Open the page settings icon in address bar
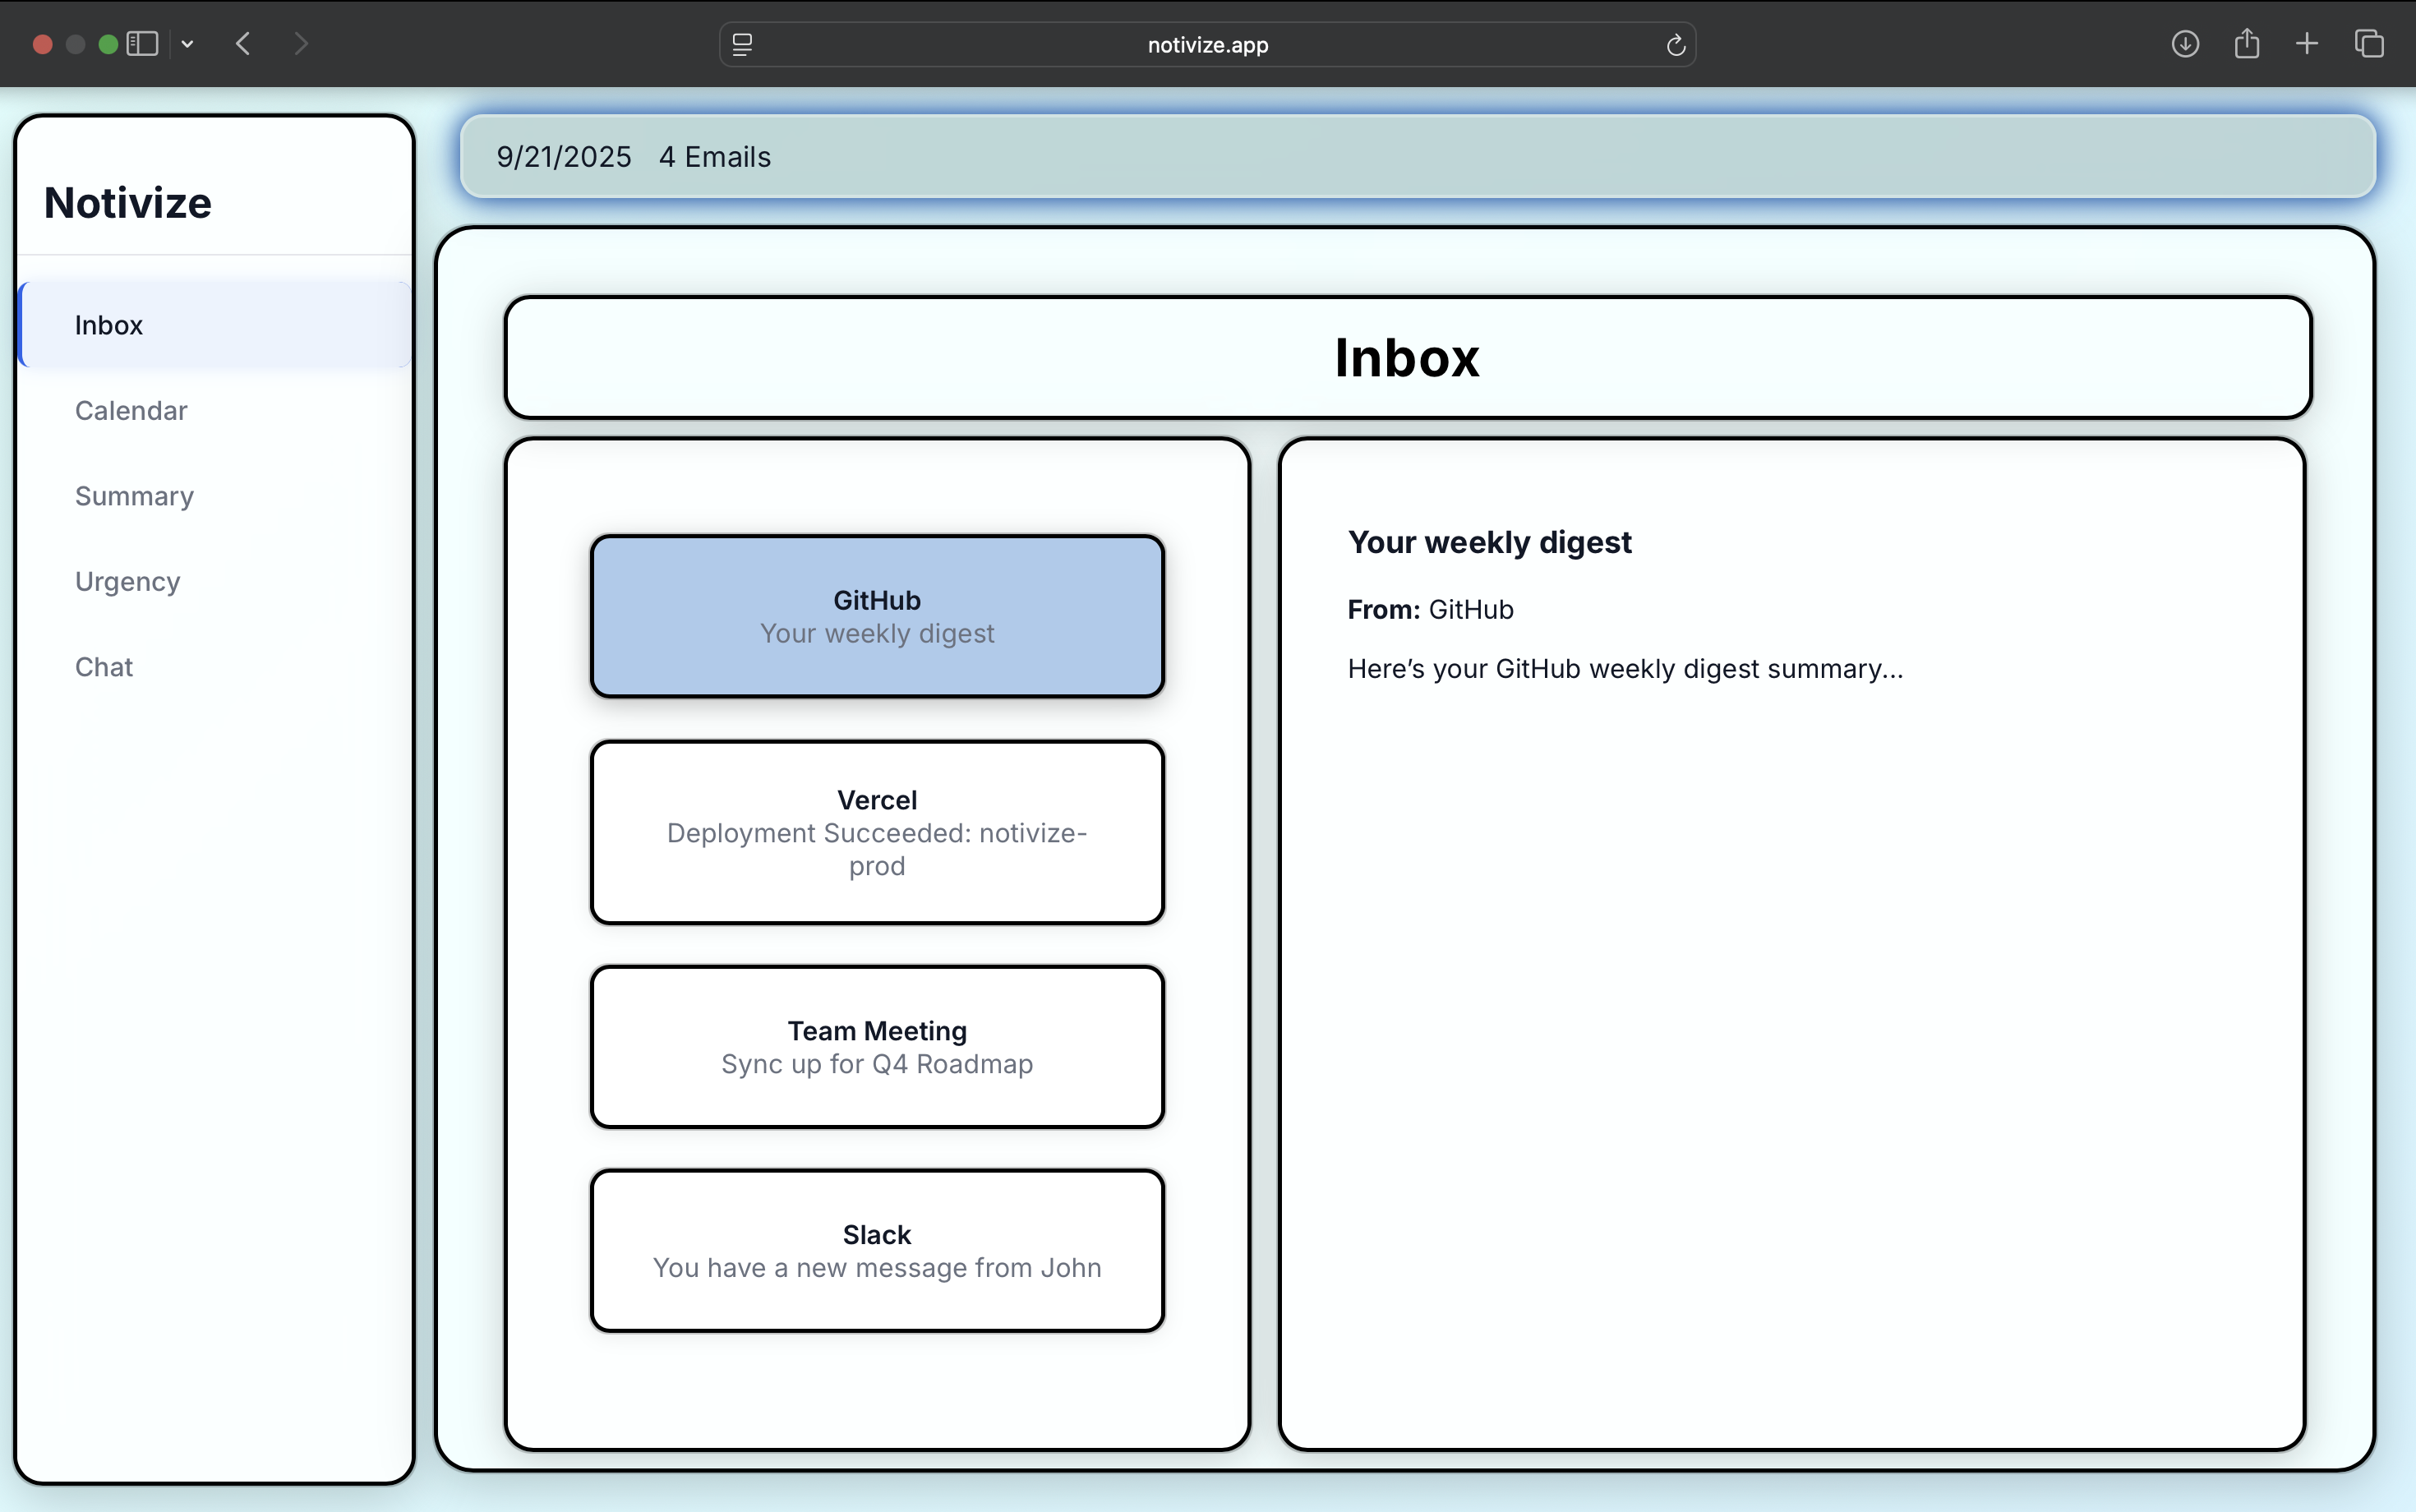The width and height of the screenshot is (2416, 1512). [742, 45]
